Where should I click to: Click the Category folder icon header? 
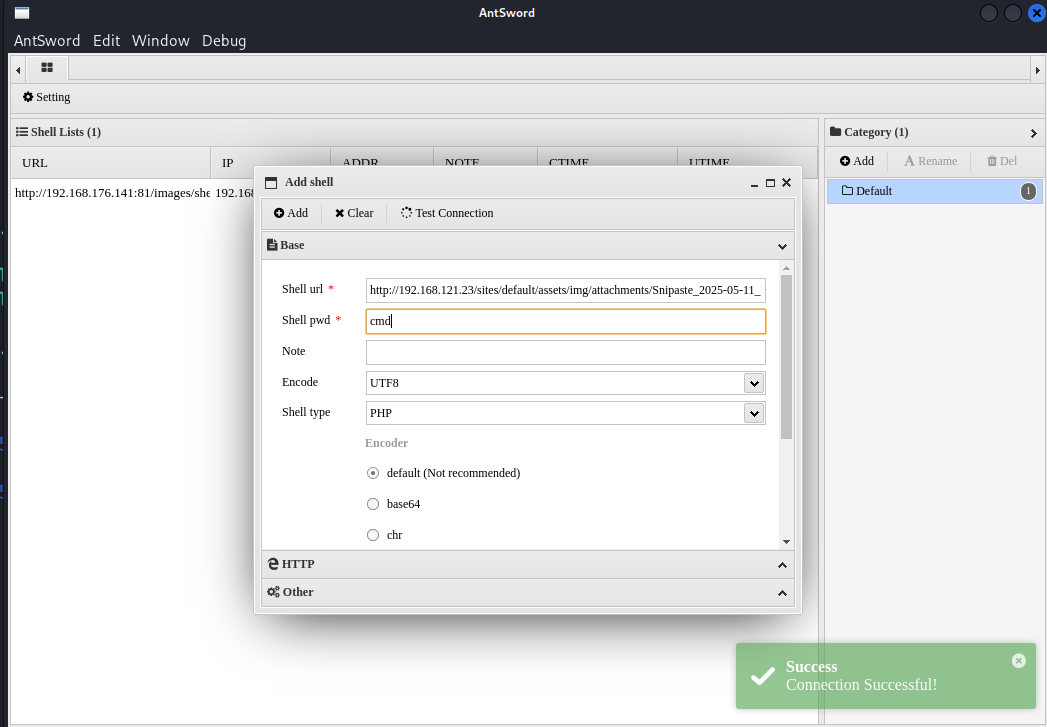[835, 132]
